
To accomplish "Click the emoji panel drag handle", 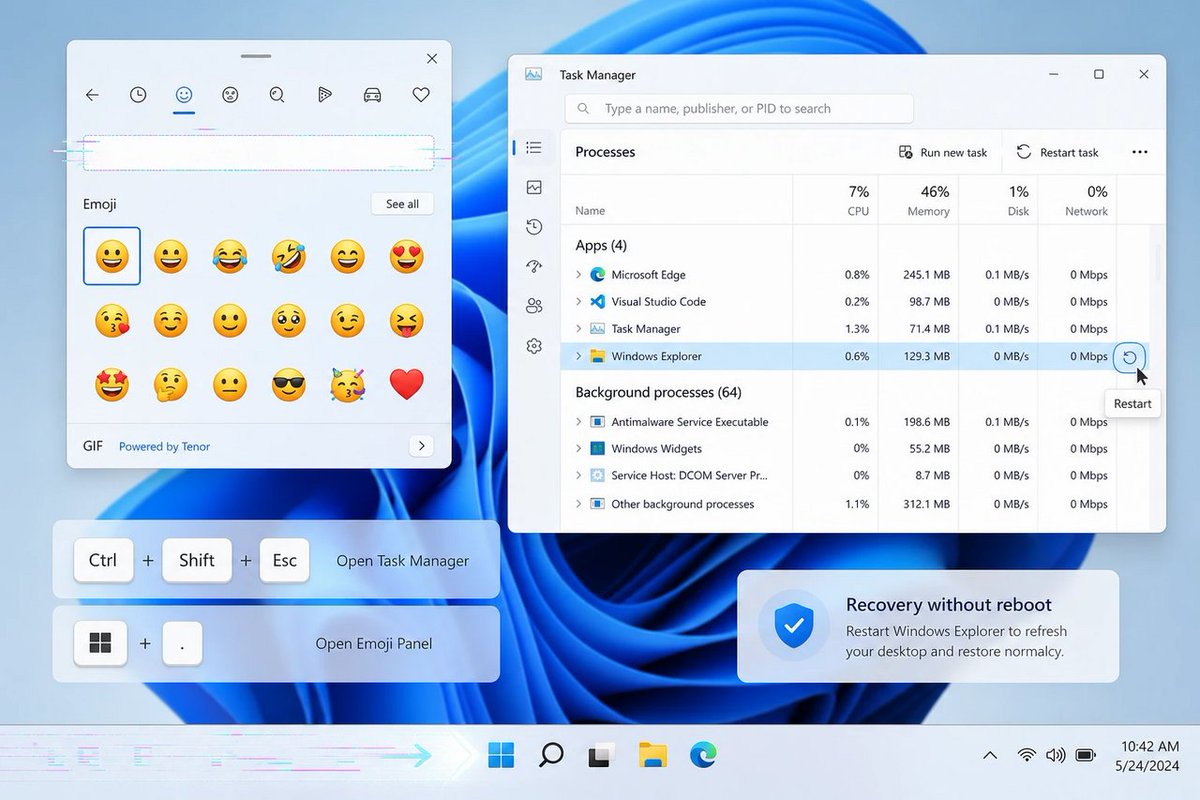I will coord(256,56).
